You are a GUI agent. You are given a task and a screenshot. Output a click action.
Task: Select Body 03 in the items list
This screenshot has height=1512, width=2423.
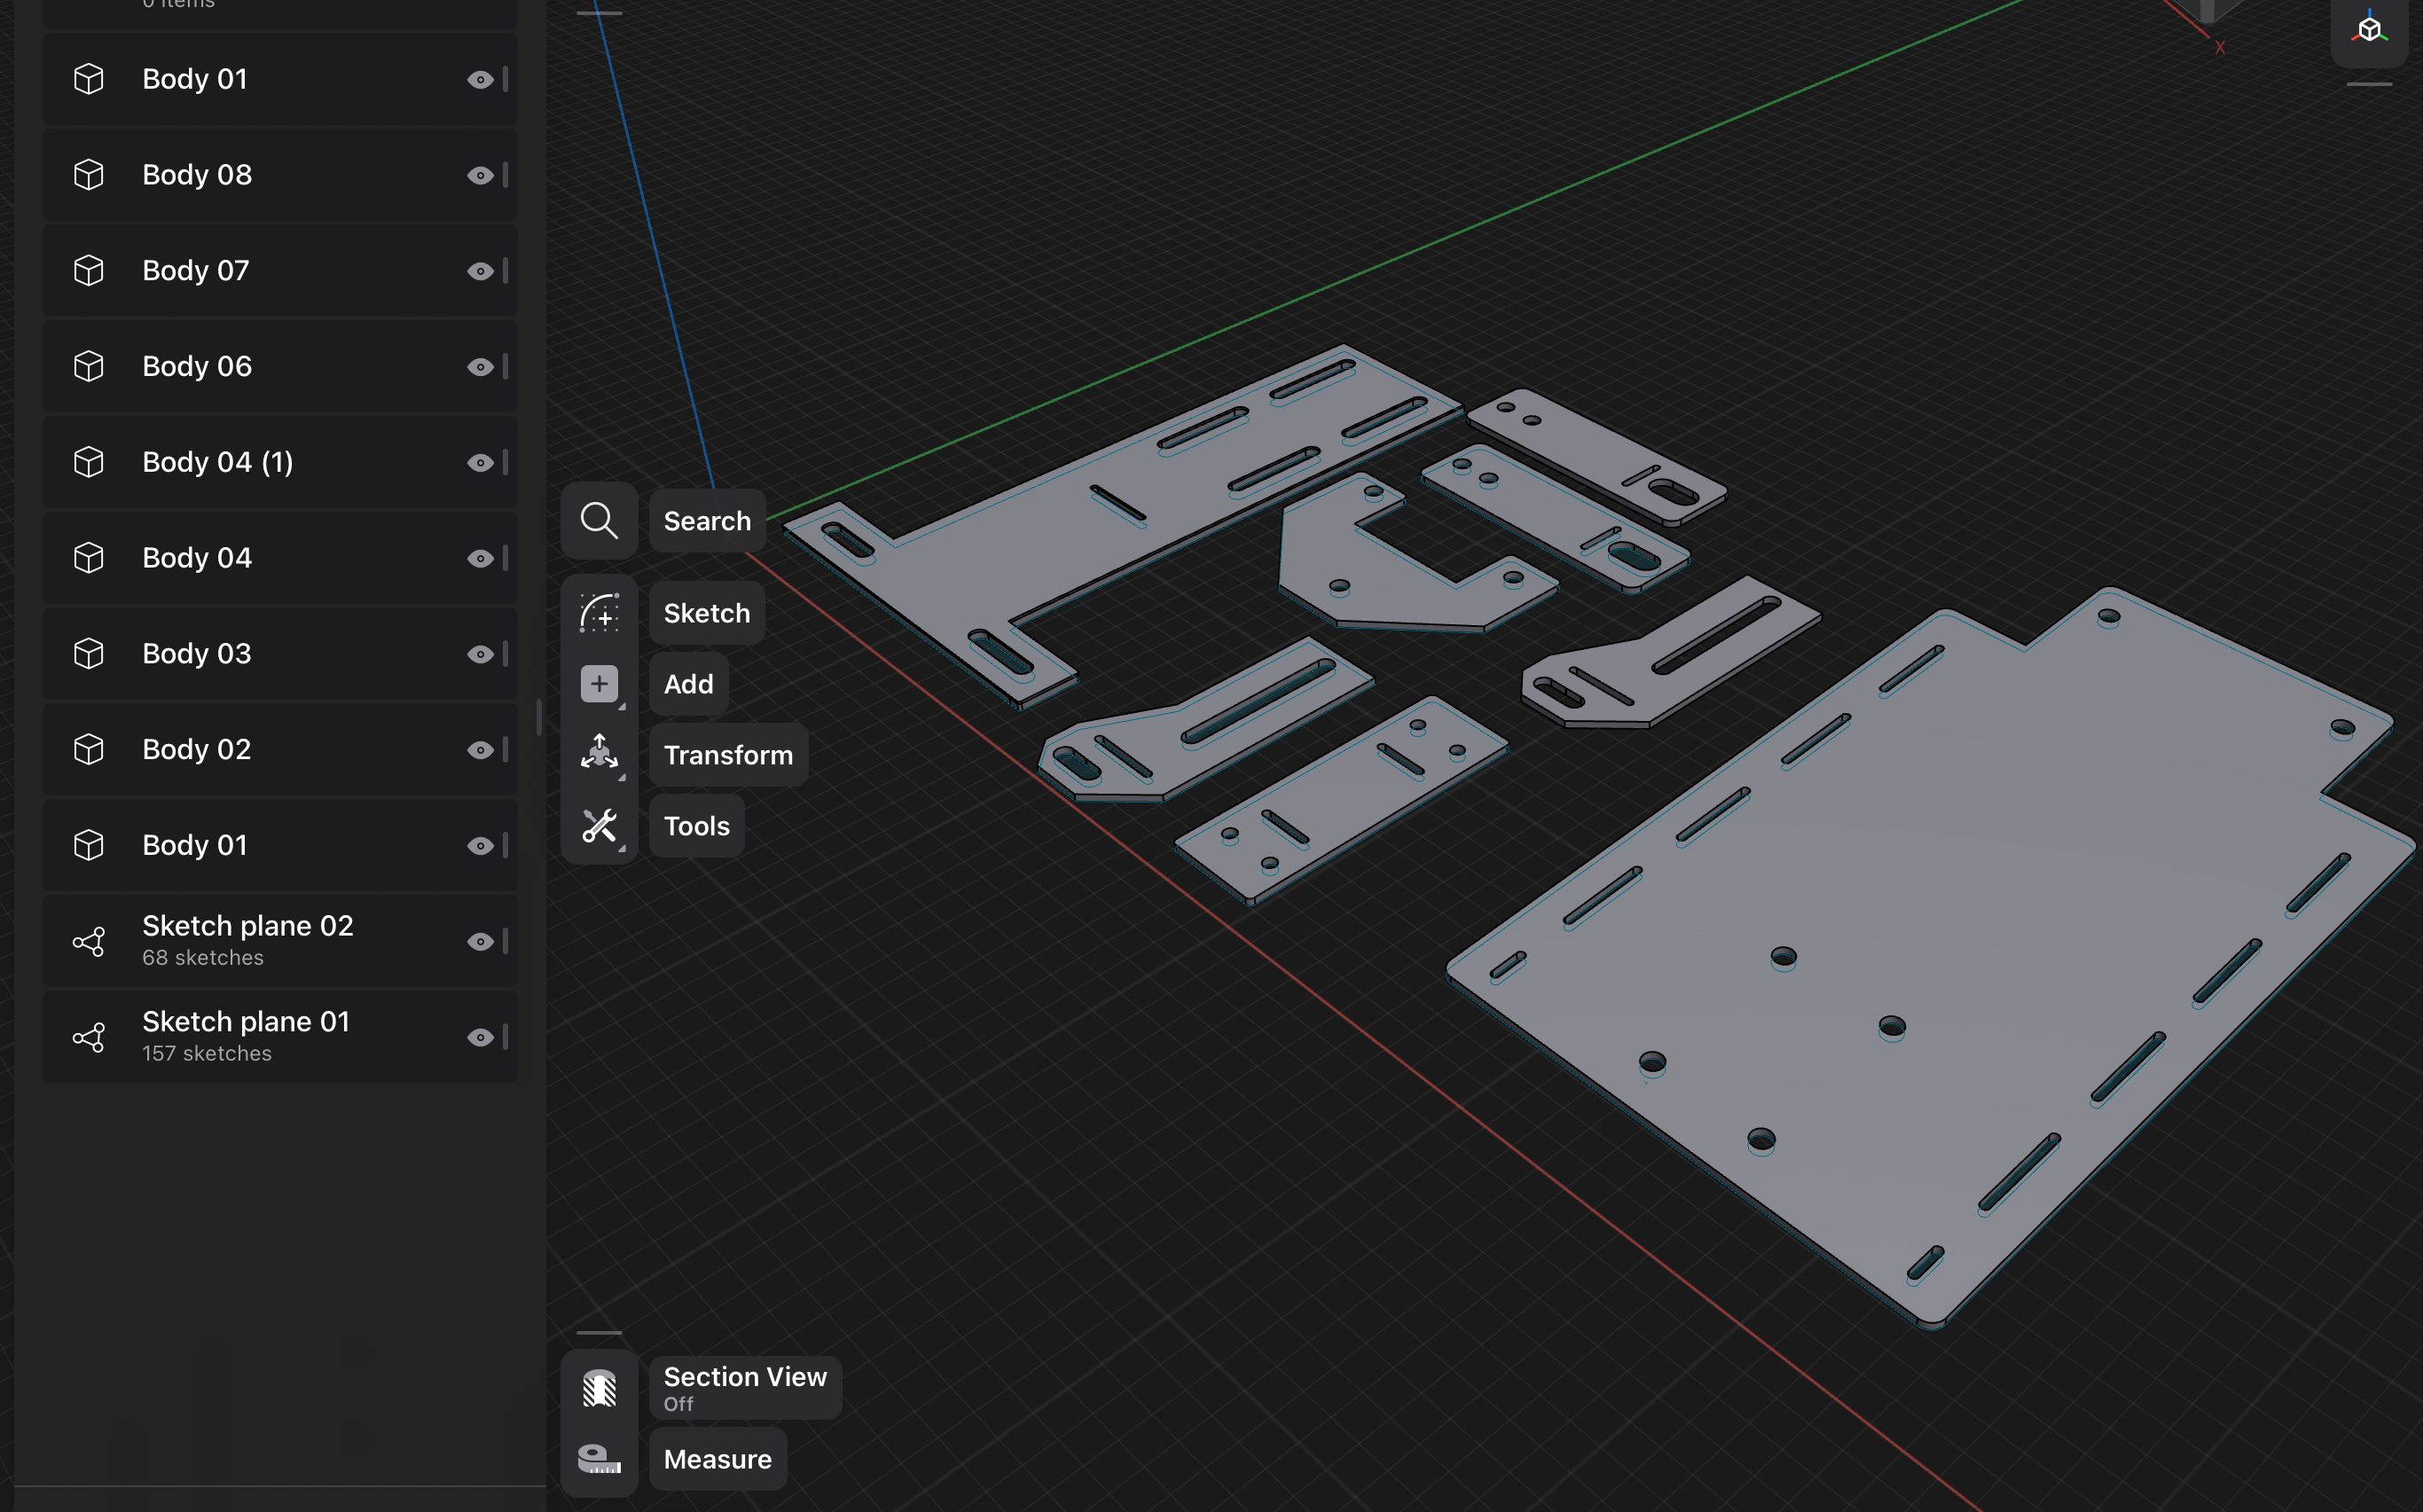tap(197, 653)
